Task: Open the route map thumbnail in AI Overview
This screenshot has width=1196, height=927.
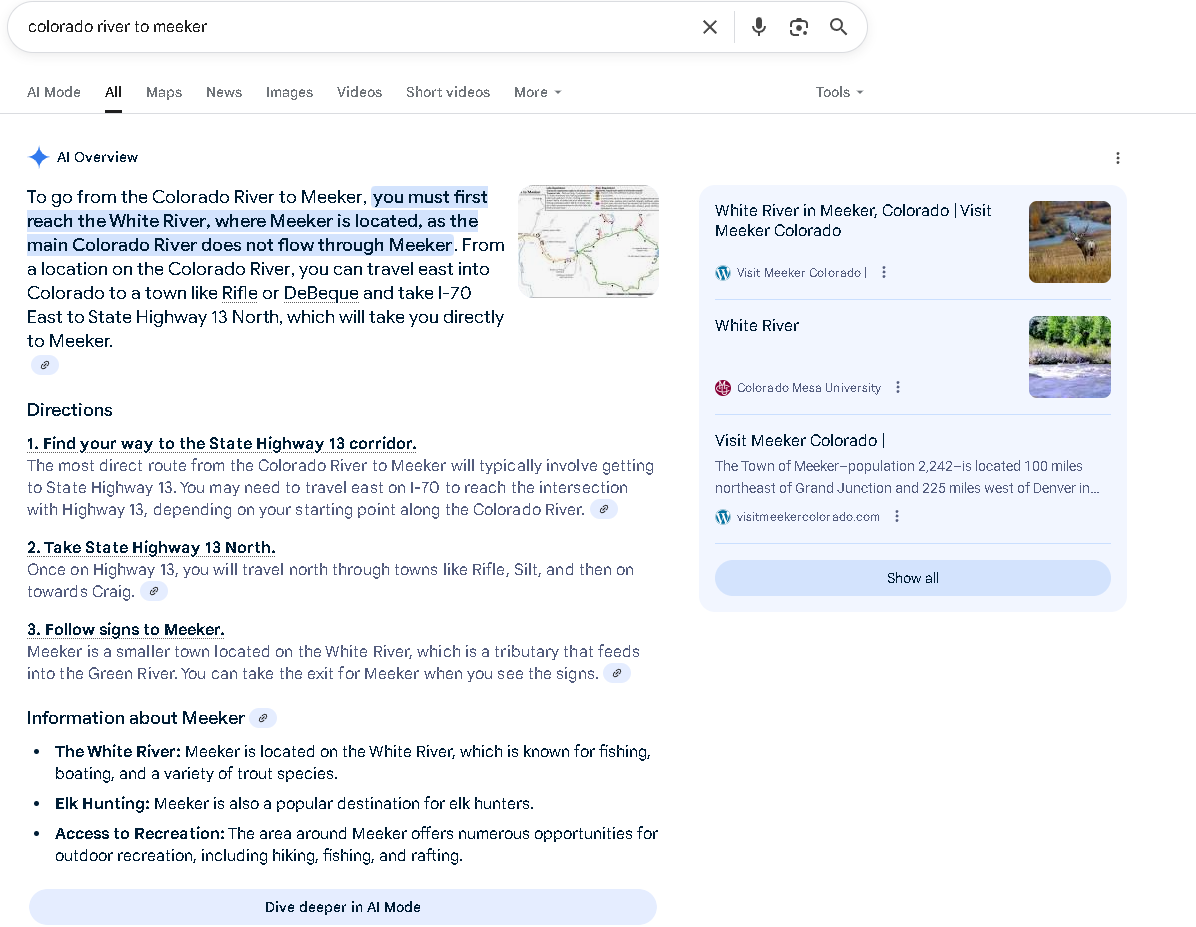Action: tap(588, 241)
